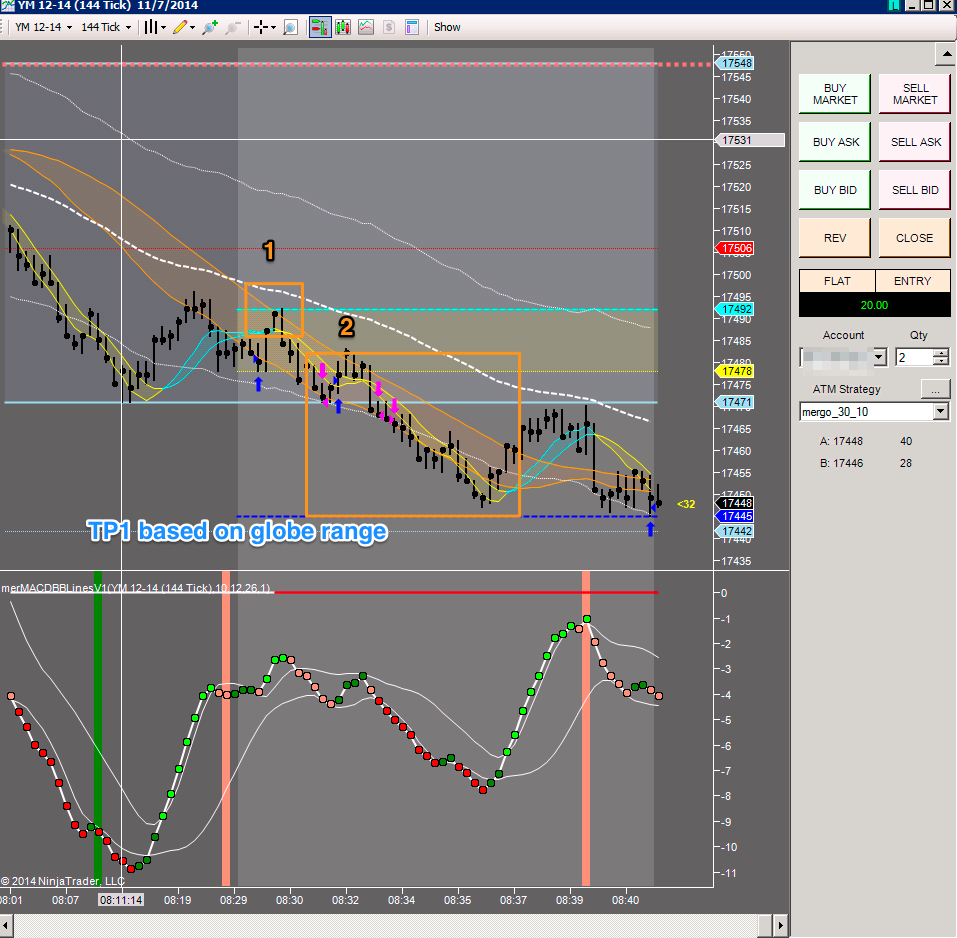
Task: Select the pencil drawing tools icon
Action: [180, 27]
